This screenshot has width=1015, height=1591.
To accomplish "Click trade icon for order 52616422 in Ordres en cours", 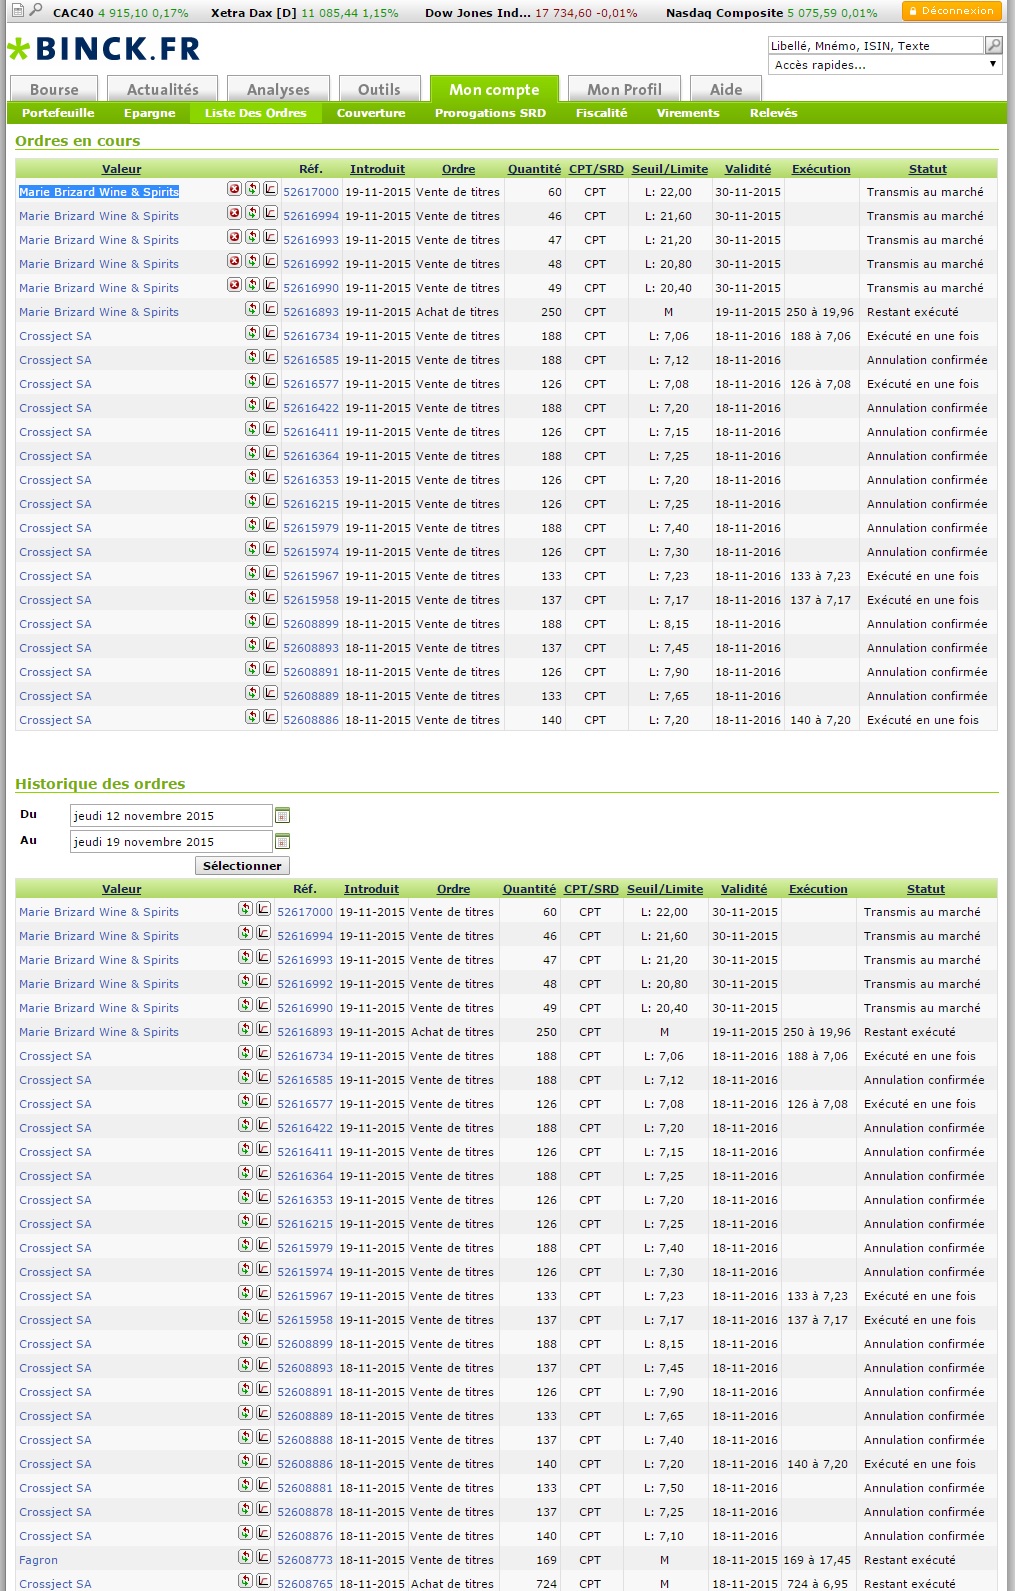I will [252, 405].
